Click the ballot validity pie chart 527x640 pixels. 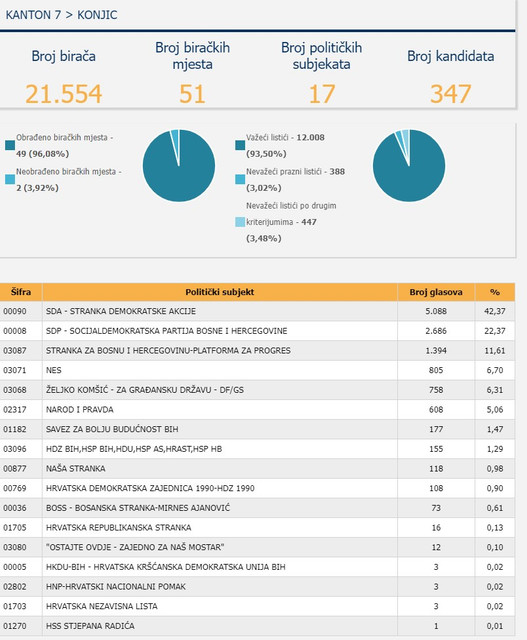[409, 165]
